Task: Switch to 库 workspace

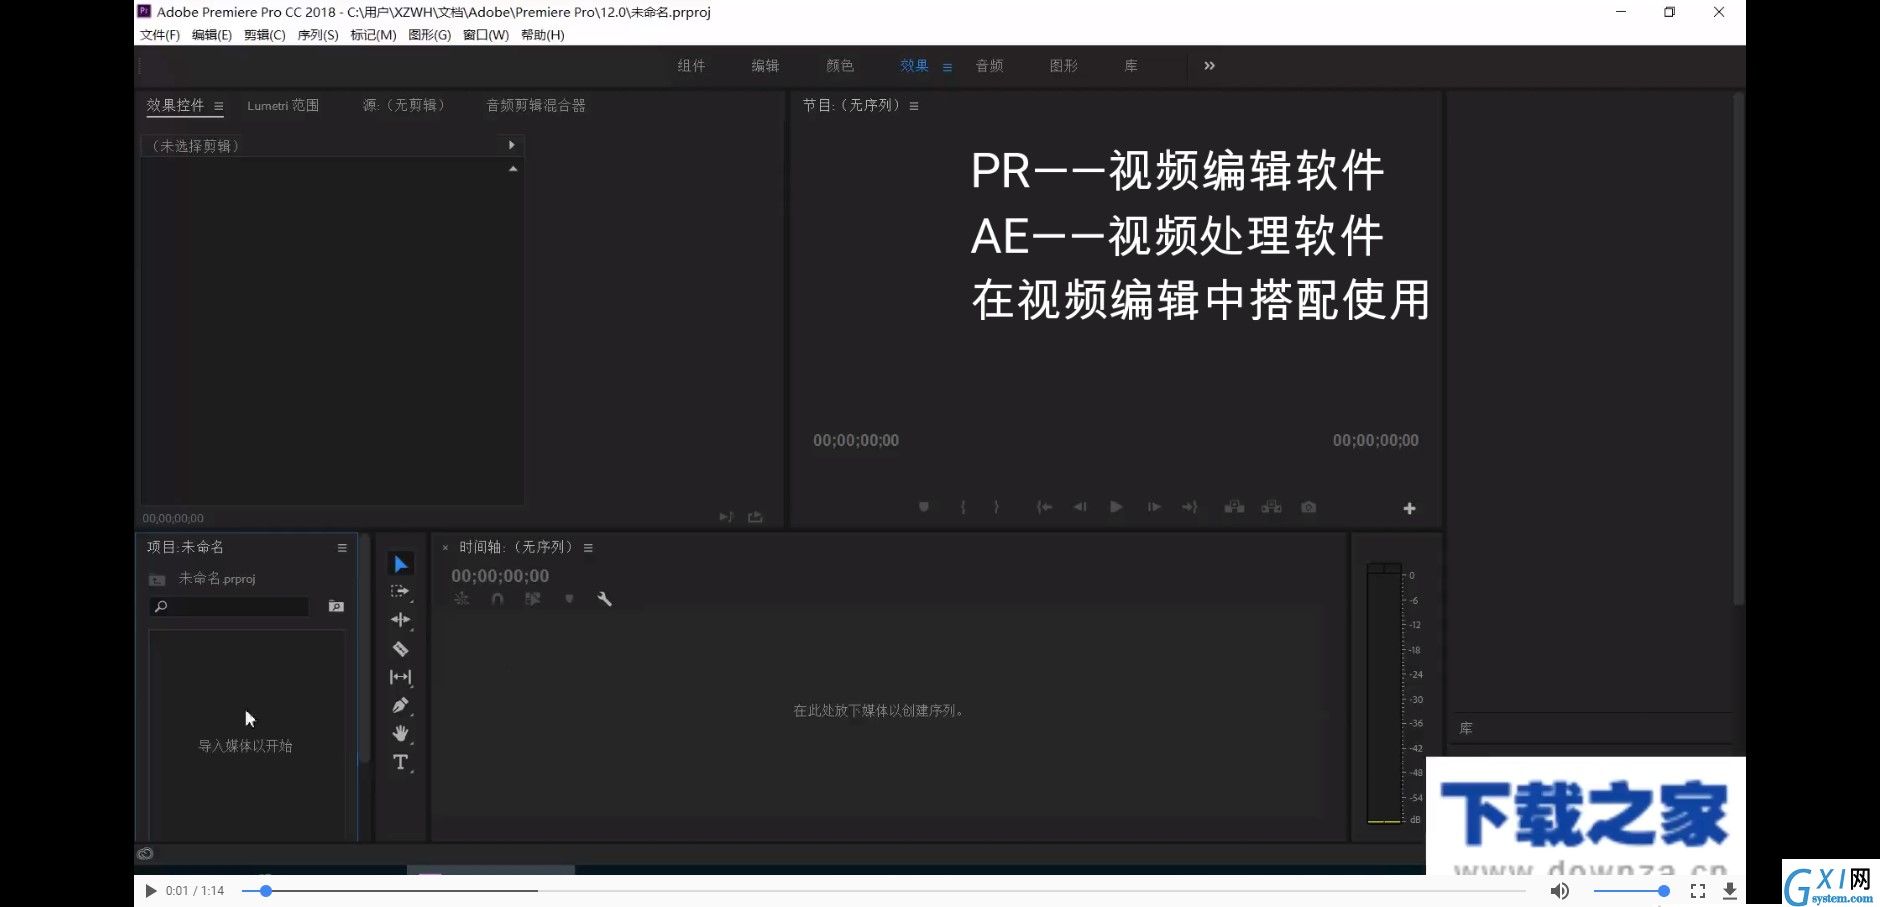Action: coord(1131,66)
